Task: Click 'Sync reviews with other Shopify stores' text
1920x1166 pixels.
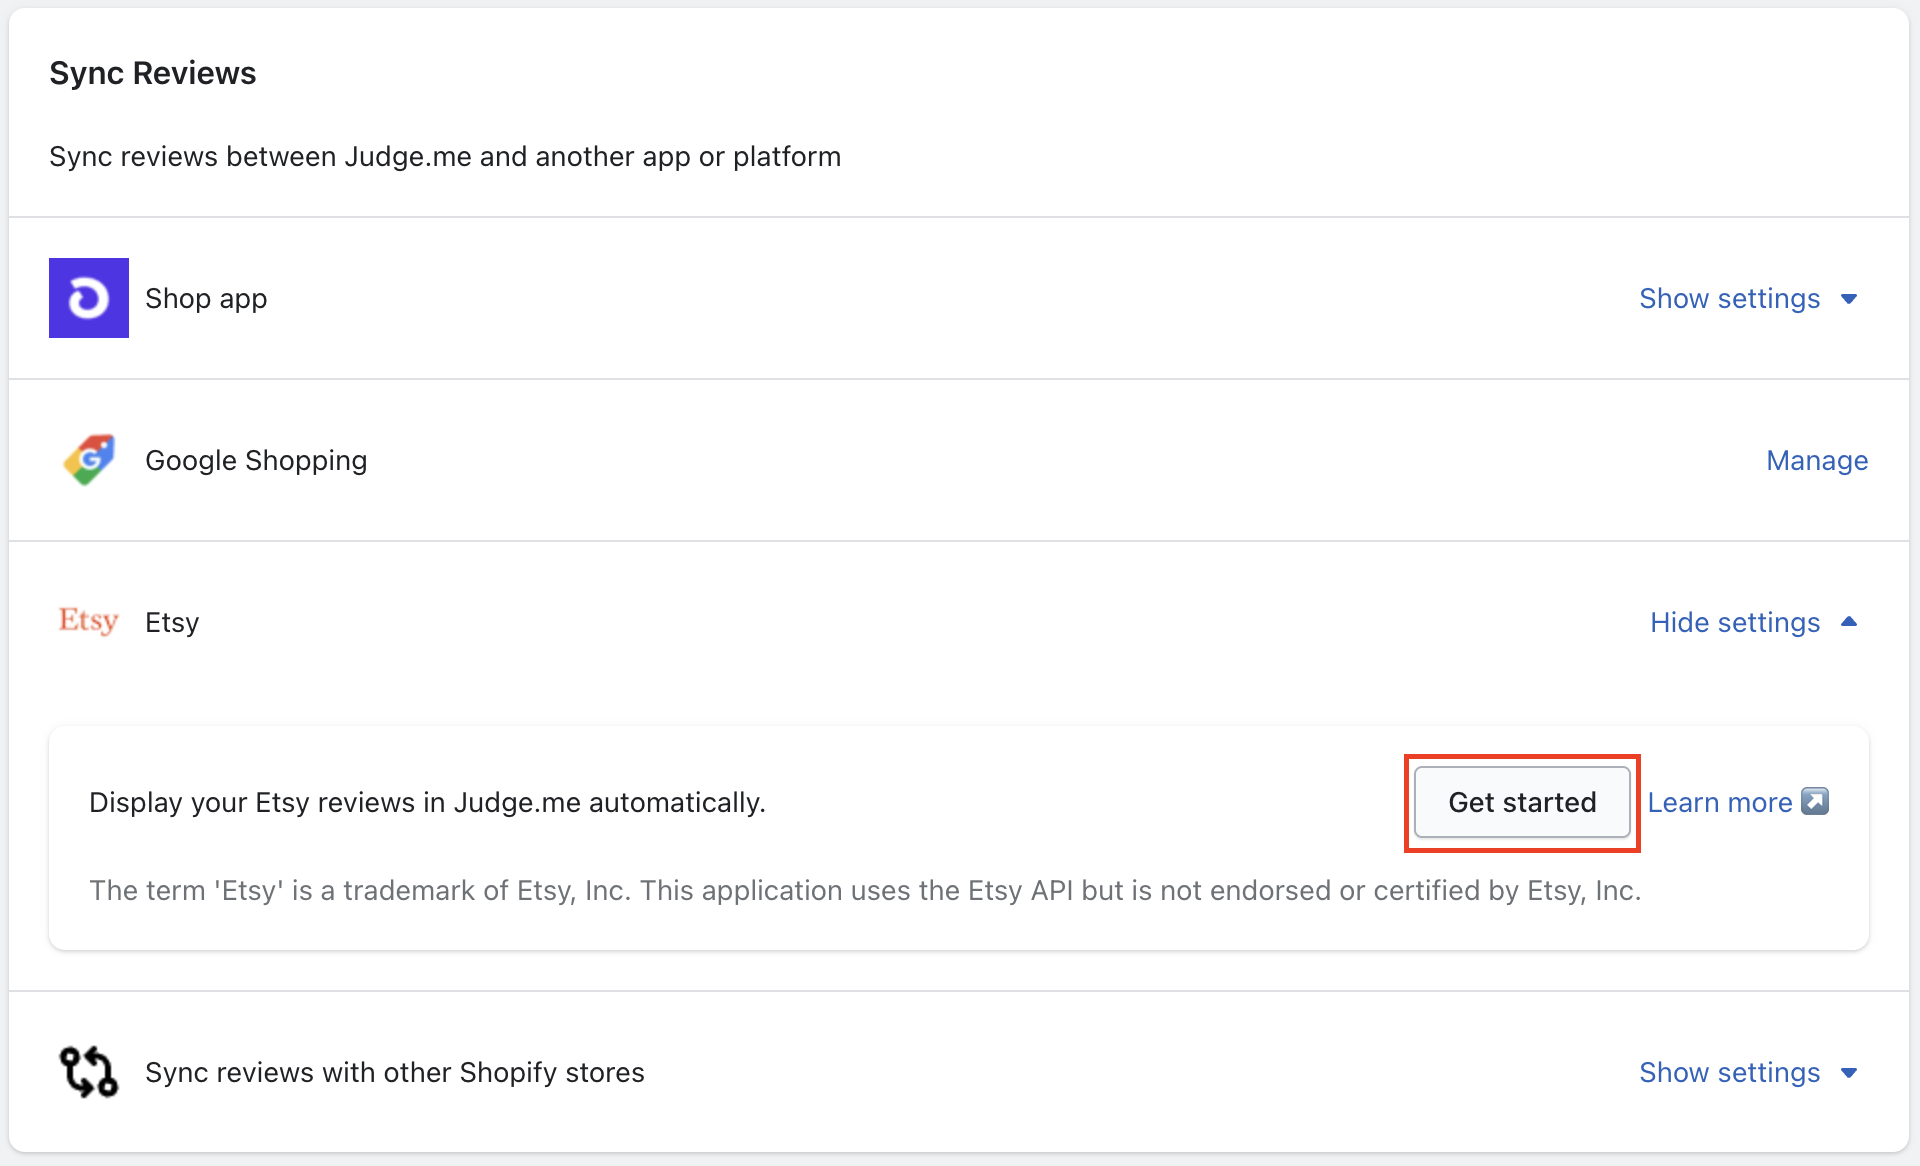Action: (395, 1072)
